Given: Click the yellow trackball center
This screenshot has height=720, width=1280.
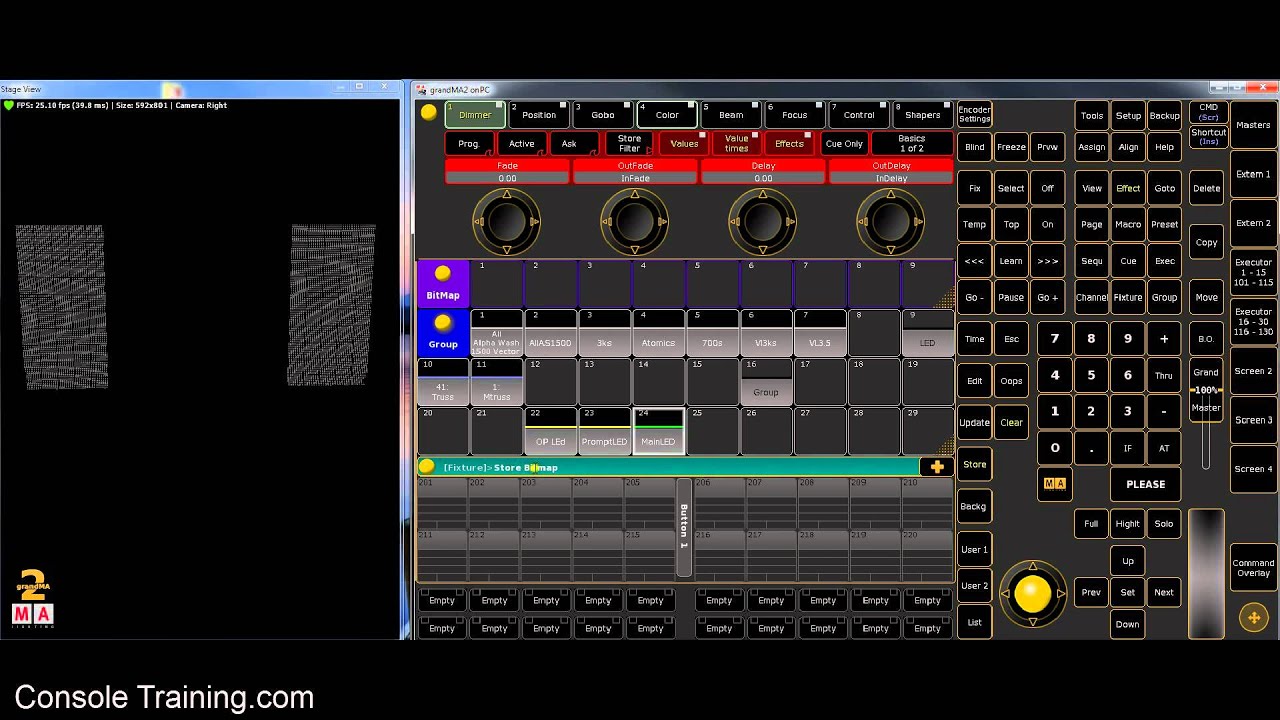Looking at the screenshot, I should 1032,594.
